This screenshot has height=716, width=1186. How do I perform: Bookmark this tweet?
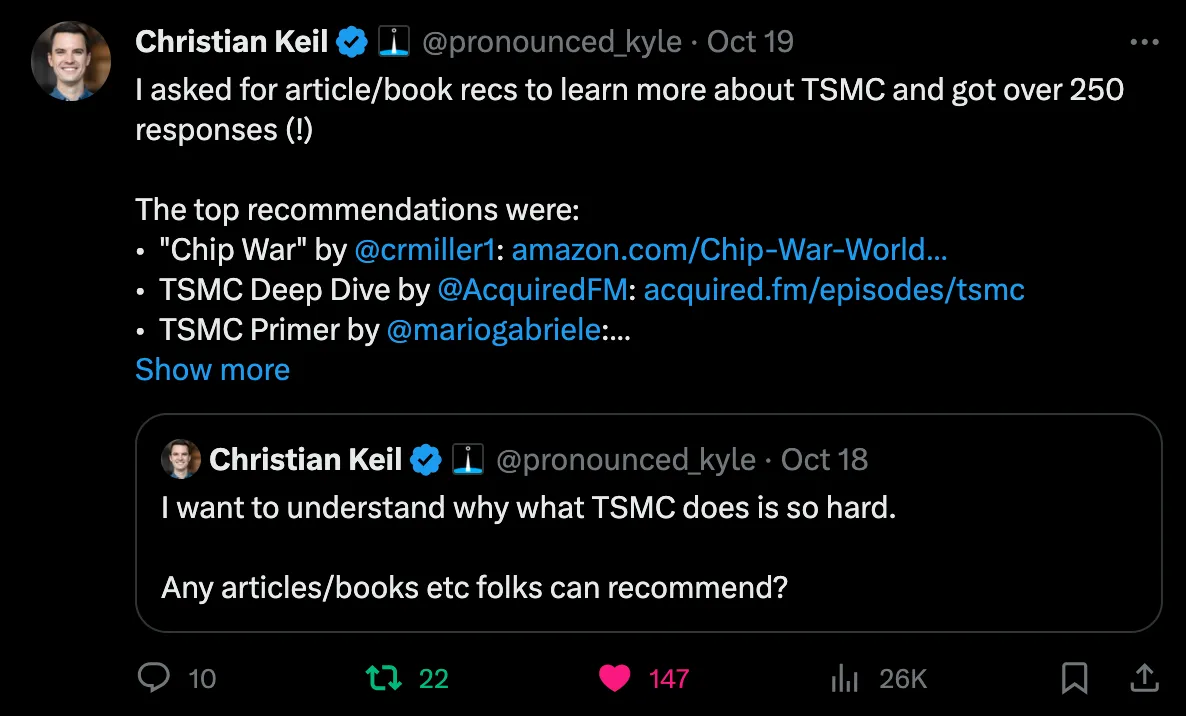1074,679
